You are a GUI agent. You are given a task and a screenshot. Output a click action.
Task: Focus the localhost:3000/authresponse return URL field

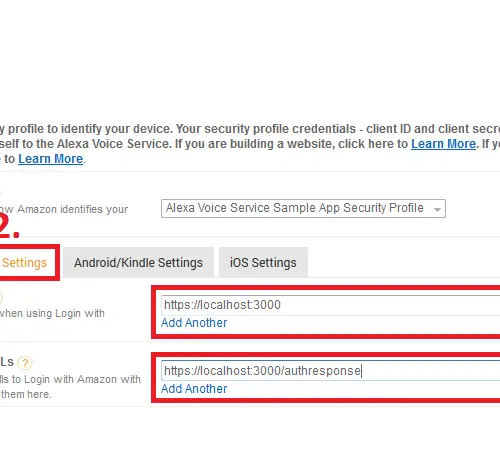pyautogui.click(x=330, y=371)
